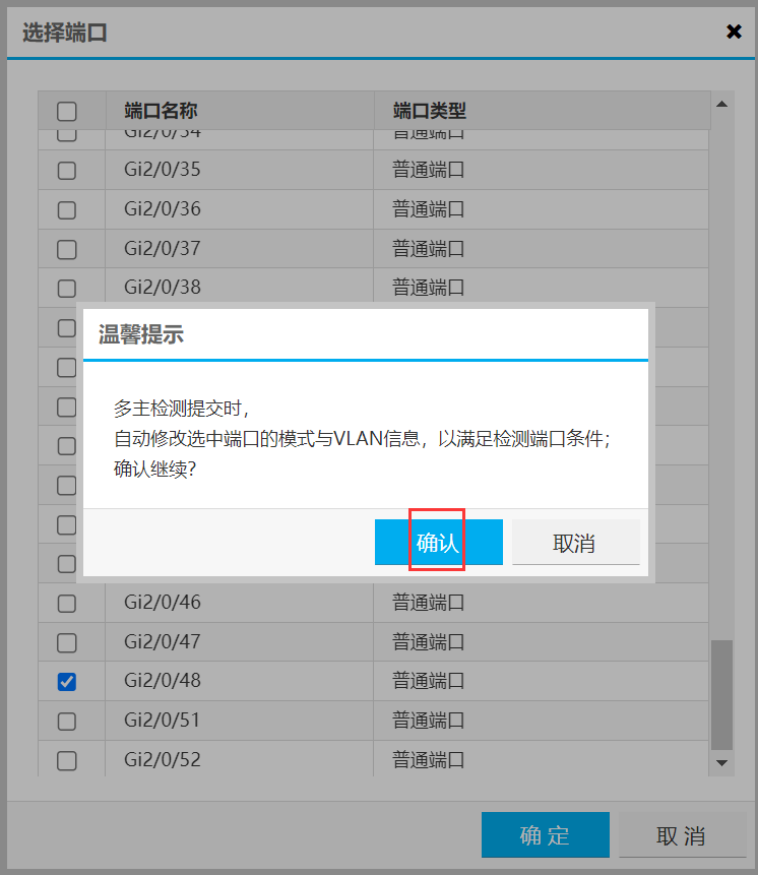The height and width of the screenshot is (875, 758).
Task: Check the box for Gi2/0/46
Action: point(66,603)
